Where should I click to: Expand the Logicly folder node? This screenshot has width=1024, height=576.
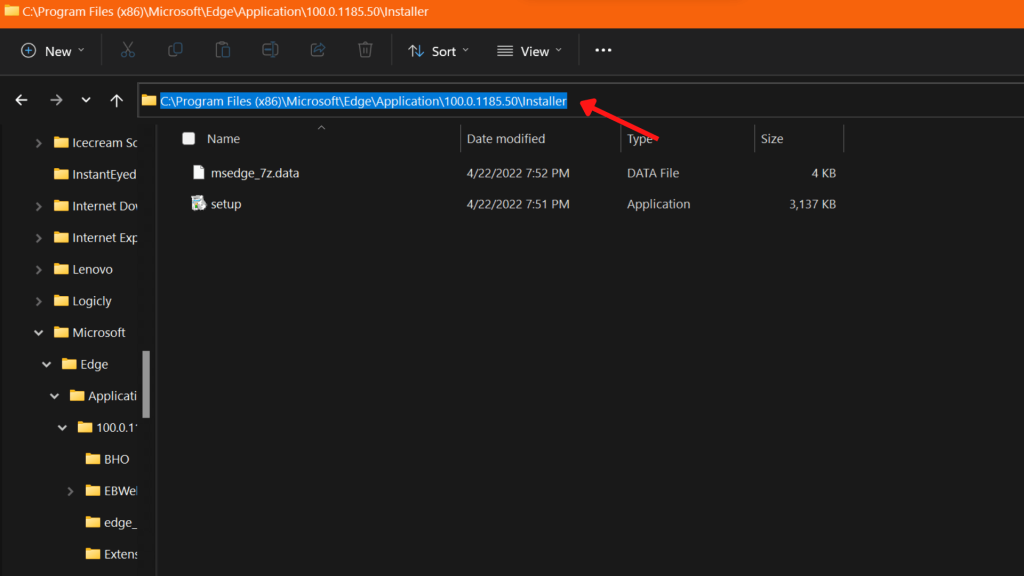click(39, 301)
